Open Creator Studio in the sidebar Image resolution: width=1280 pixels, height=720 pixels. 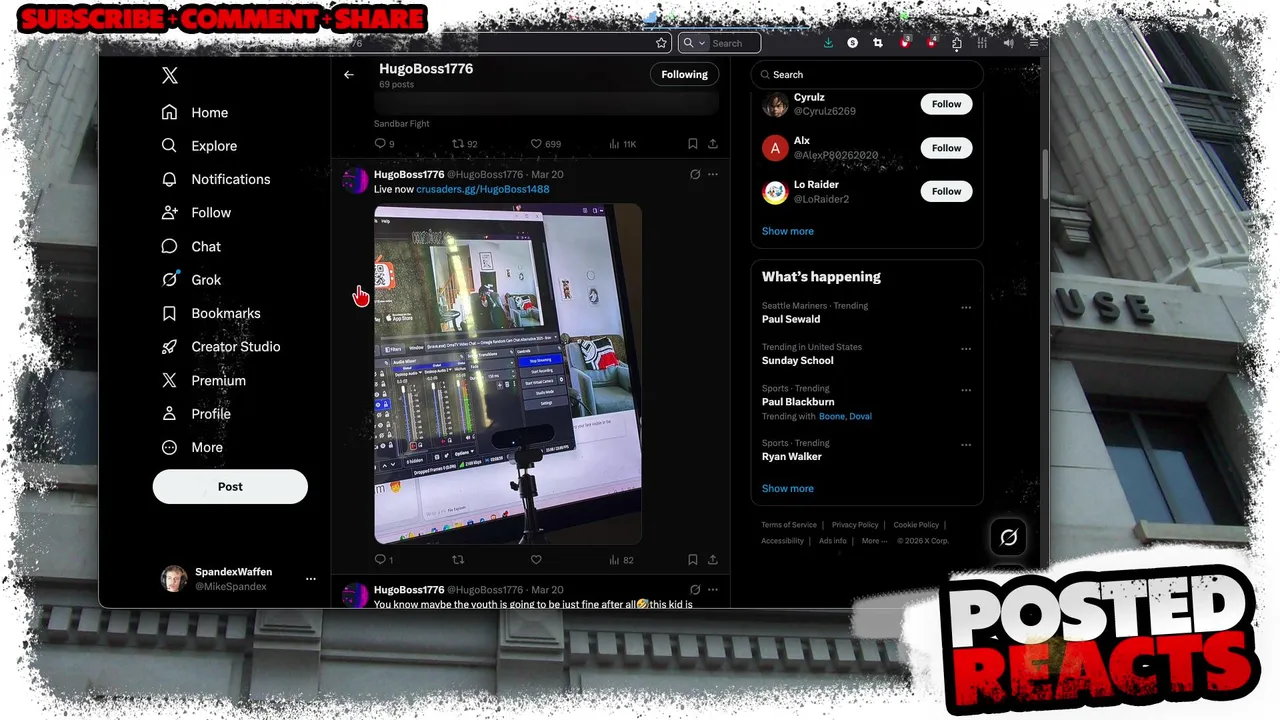[221, 347]
